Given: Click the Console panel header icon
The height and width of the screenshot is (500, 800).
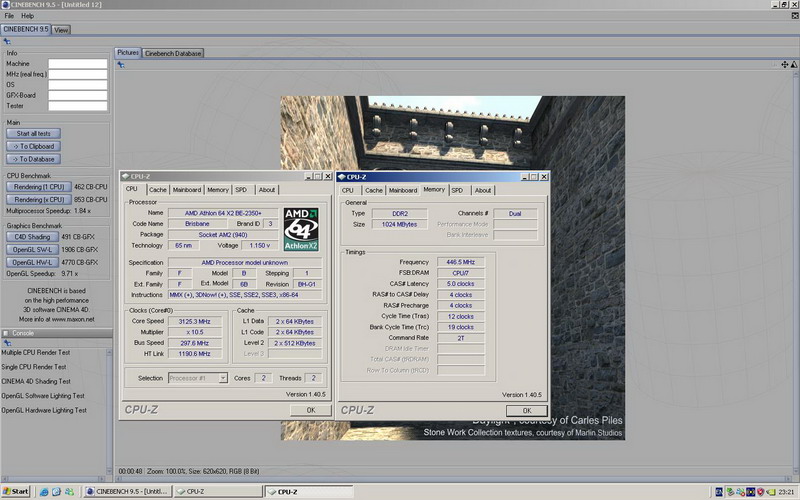Looking at the screenshot, I should click(6, 333).
